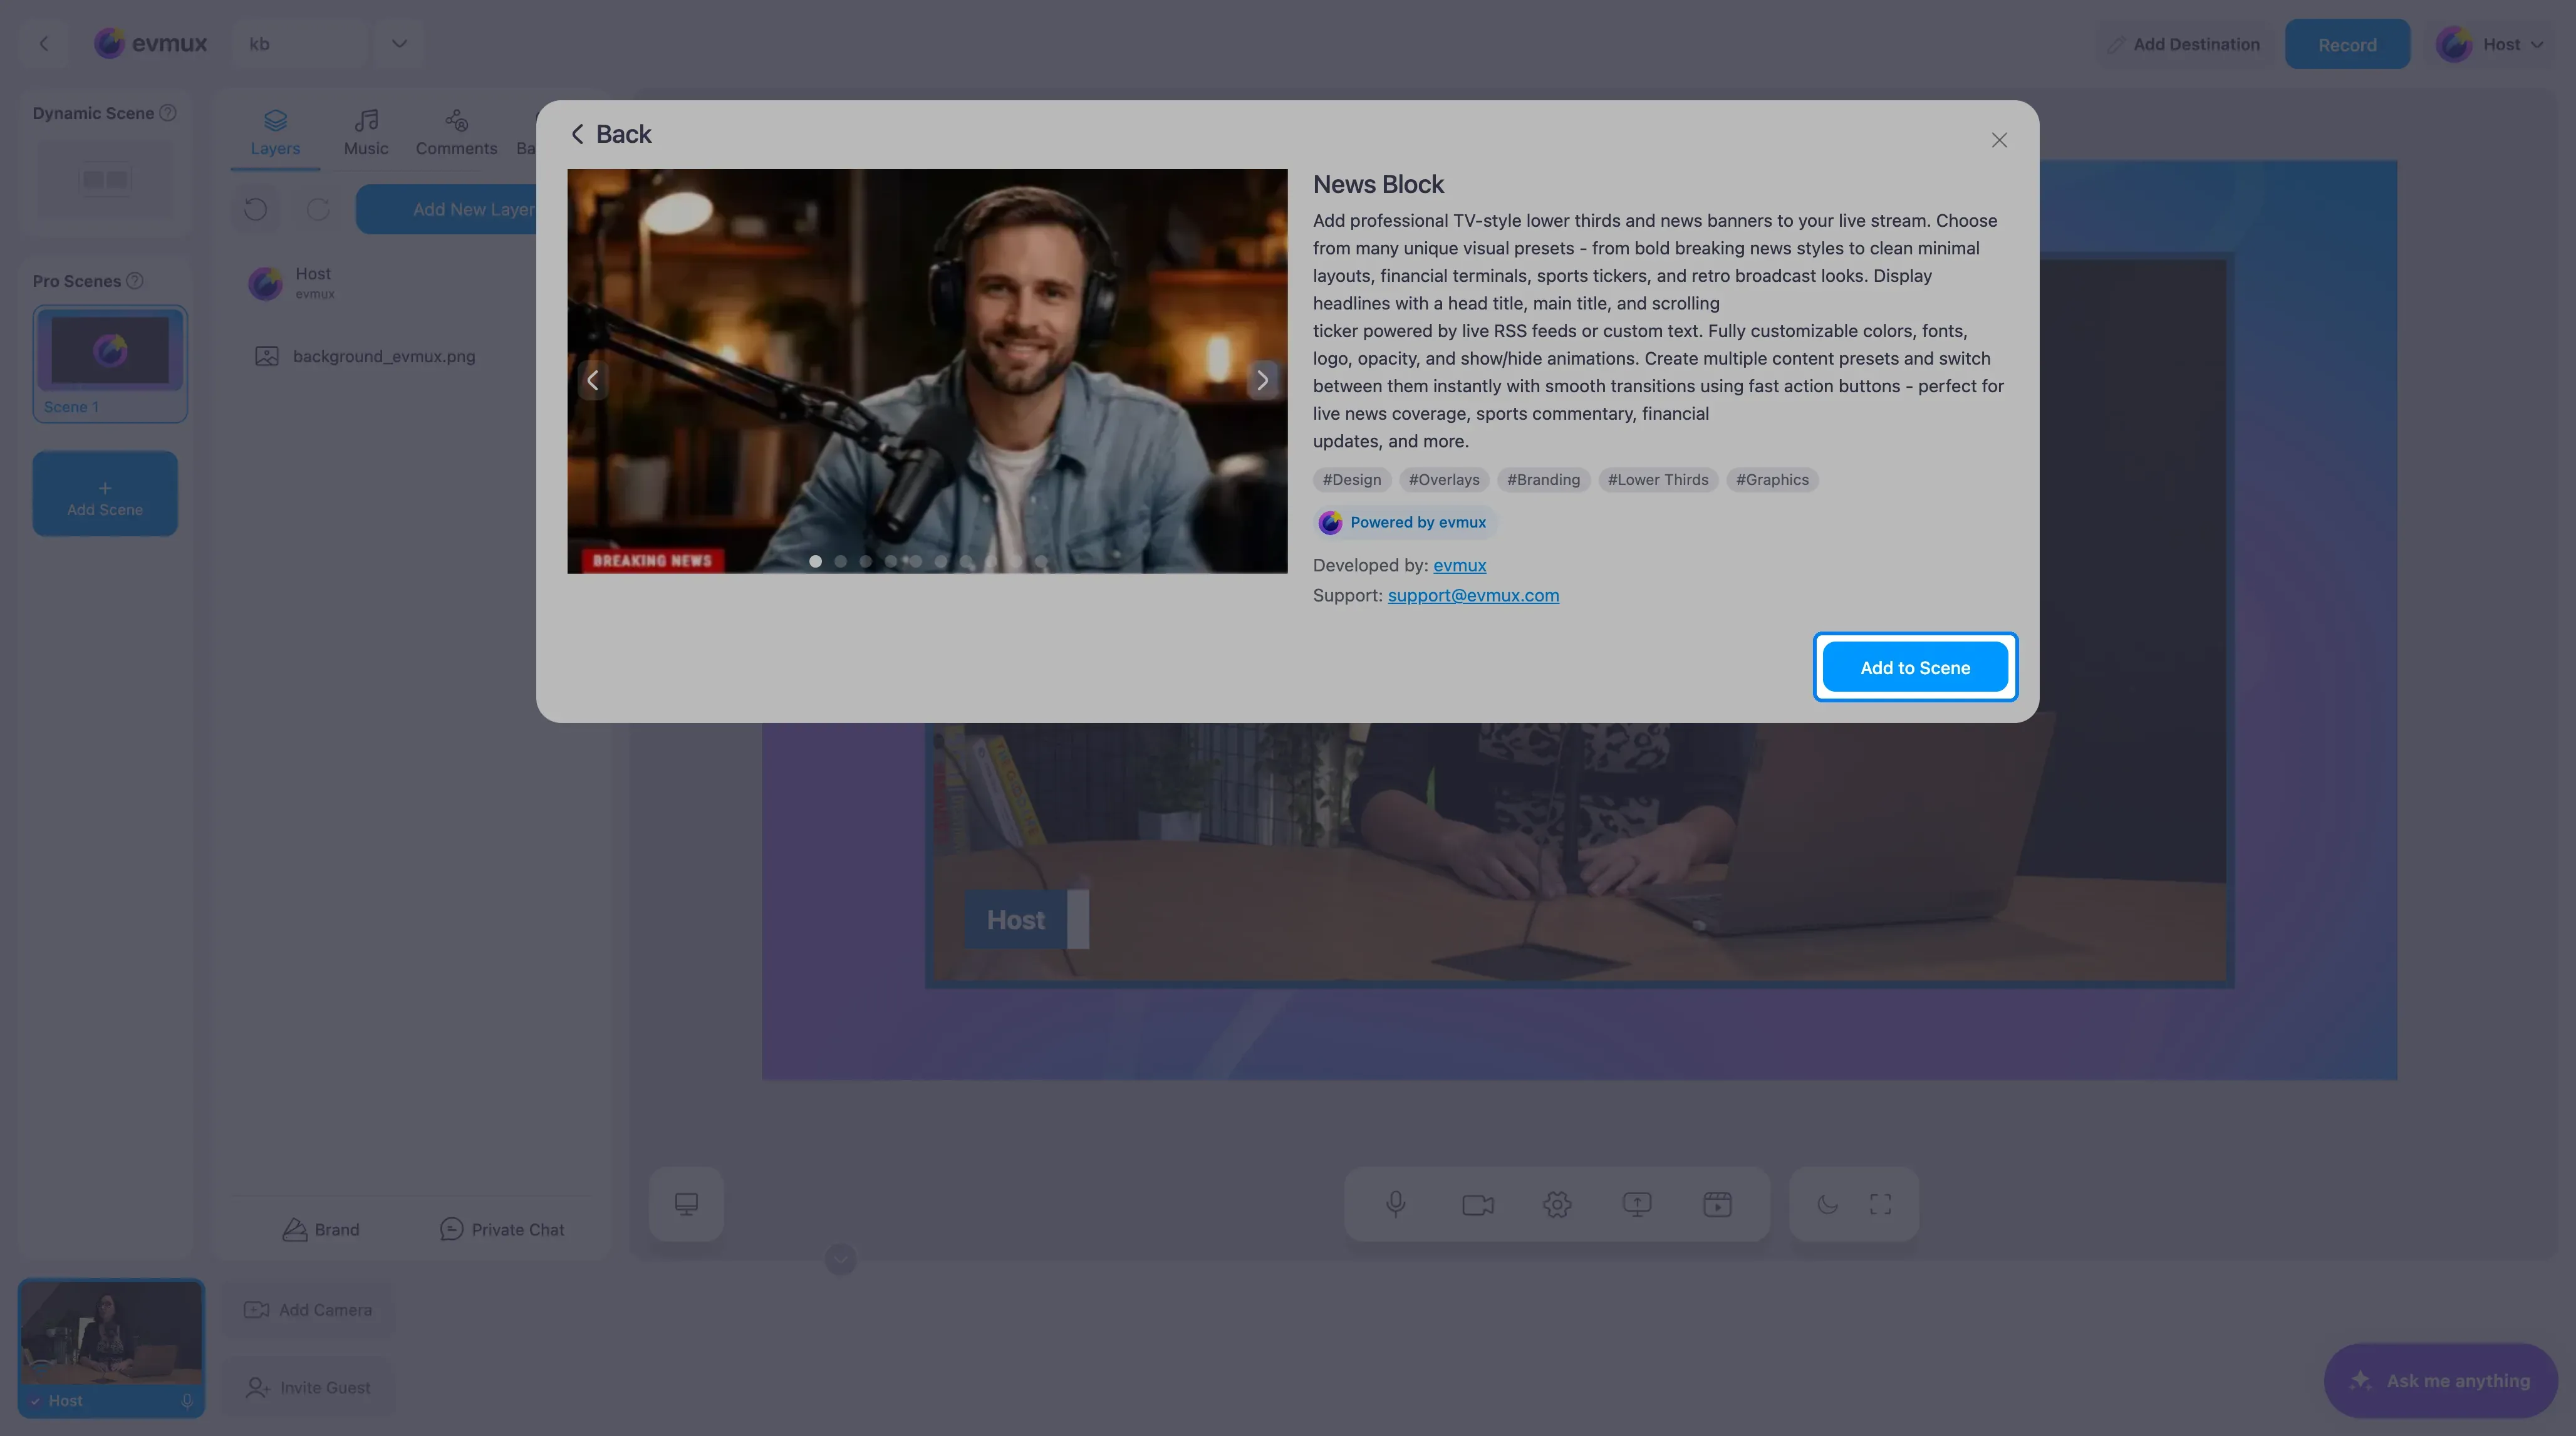Undo the last layer change
The width and height of the screenshot is (2576, 1436).
click(x=255, y=209)
